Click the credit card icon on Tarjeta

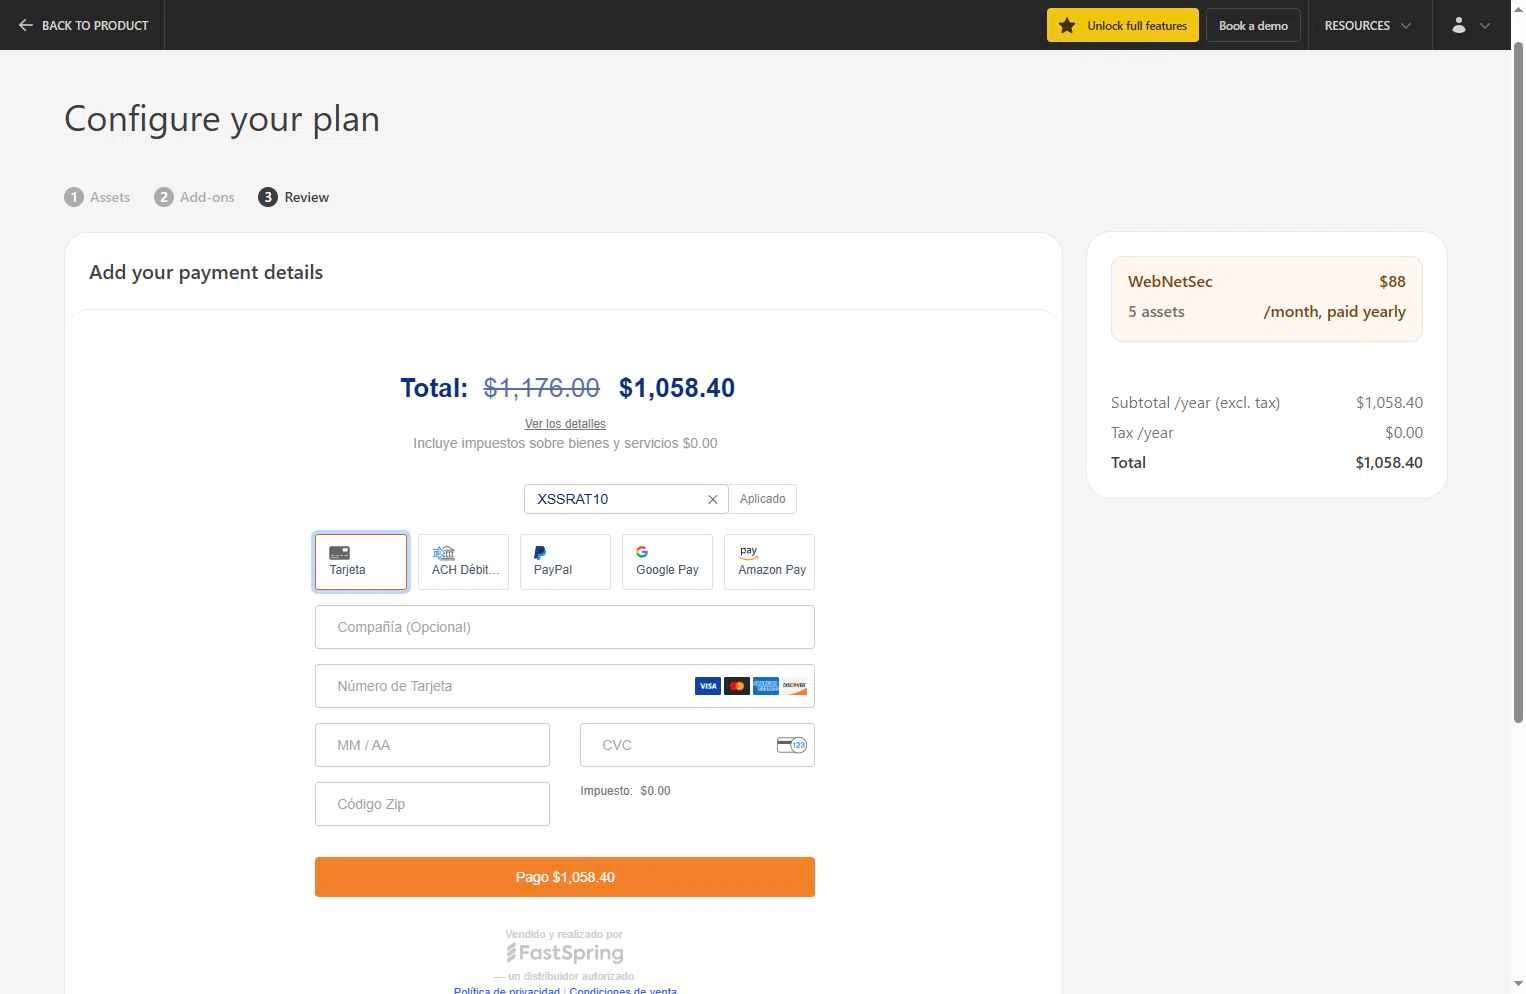click(x=339, y=553)
